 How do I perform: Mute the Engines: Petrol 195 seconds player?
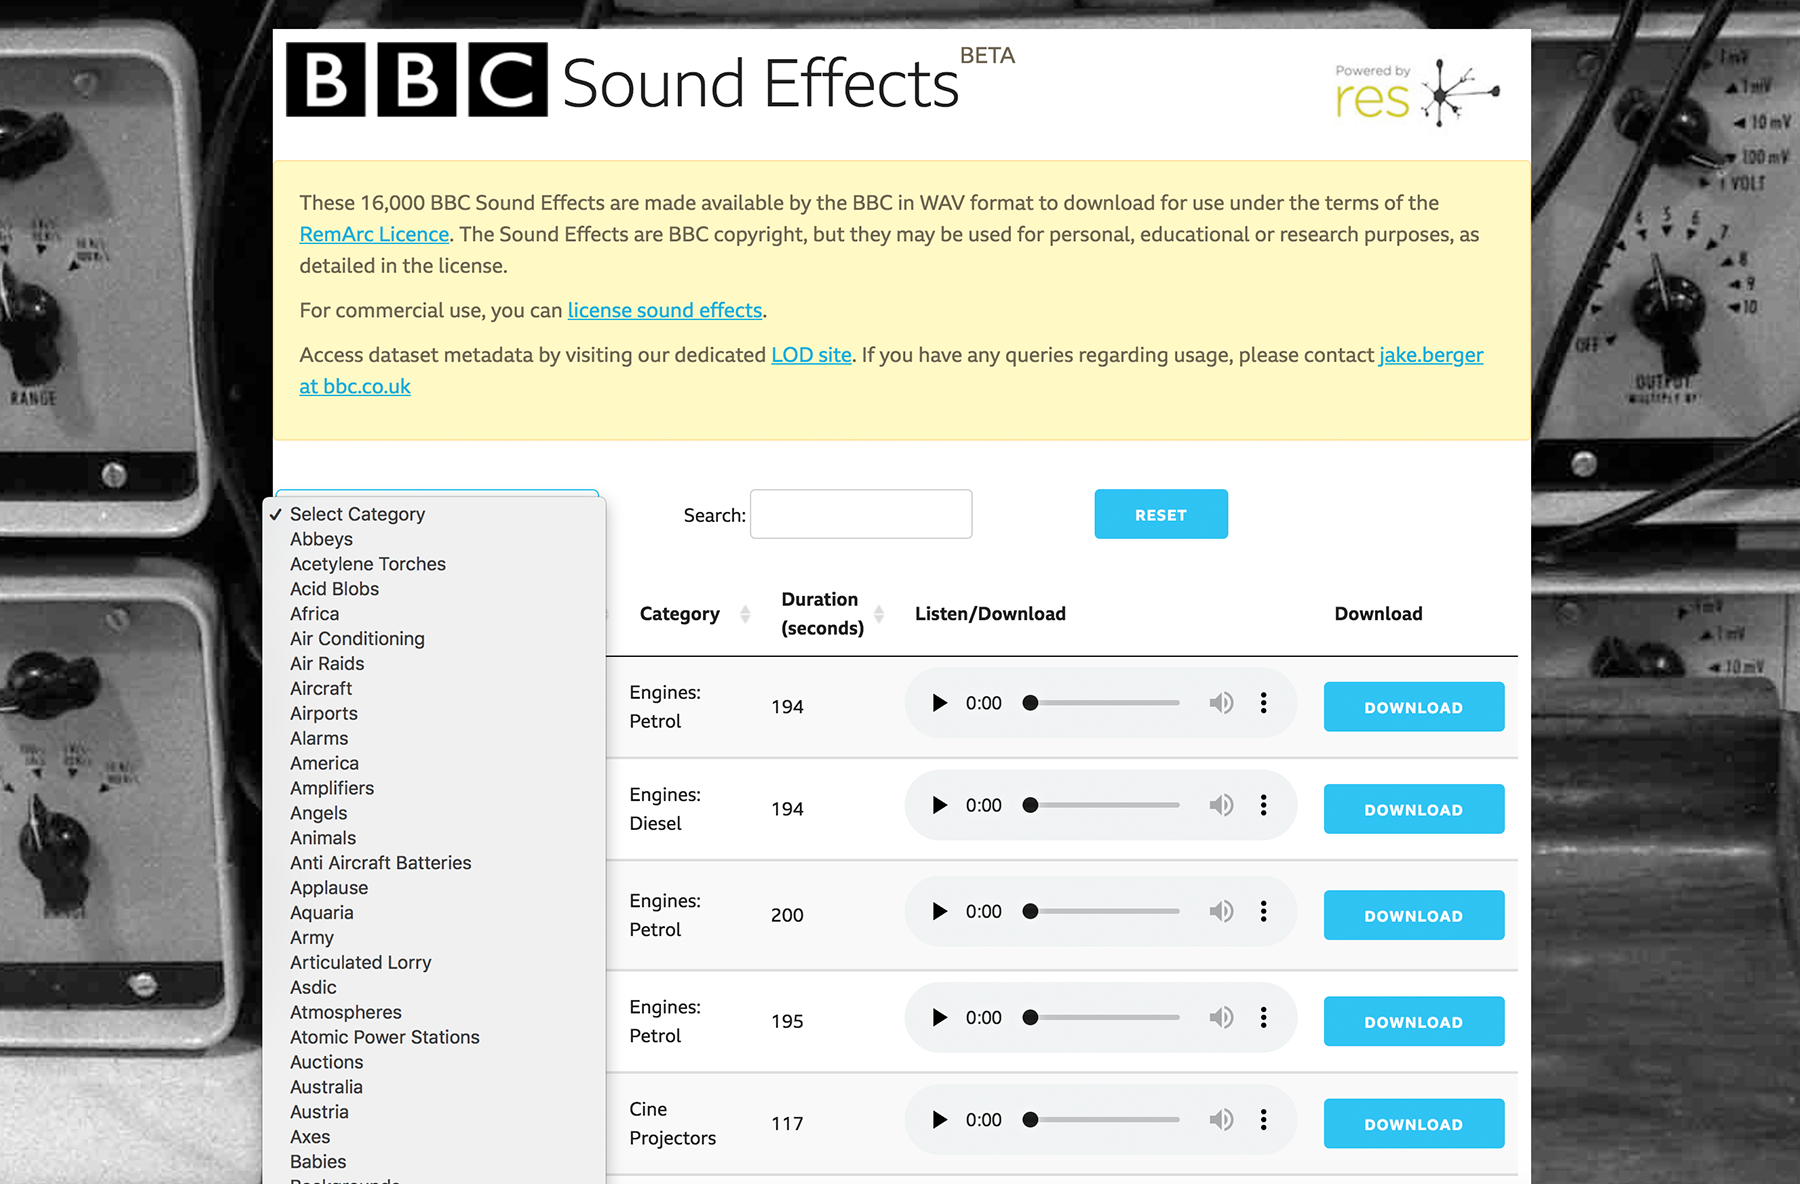(1221, 1017)
